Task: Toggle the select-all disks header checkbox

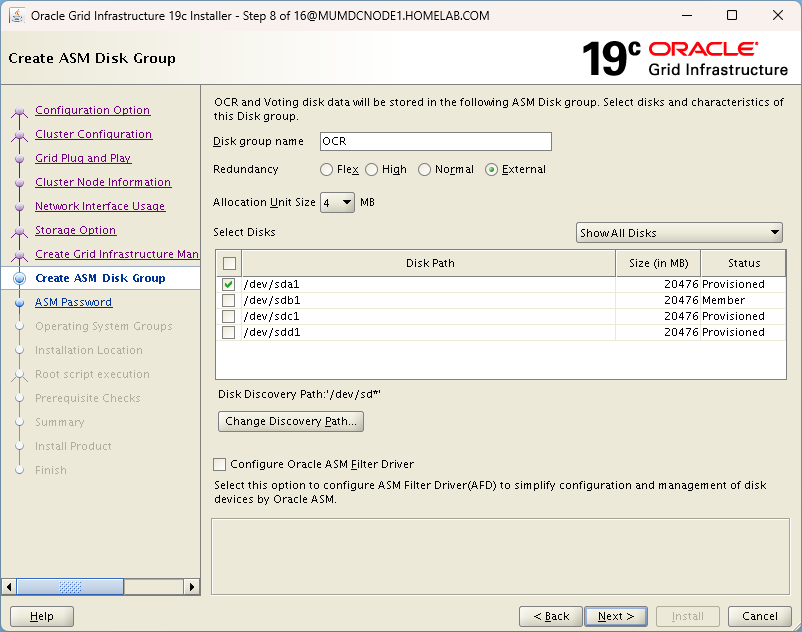Action: 229,263
